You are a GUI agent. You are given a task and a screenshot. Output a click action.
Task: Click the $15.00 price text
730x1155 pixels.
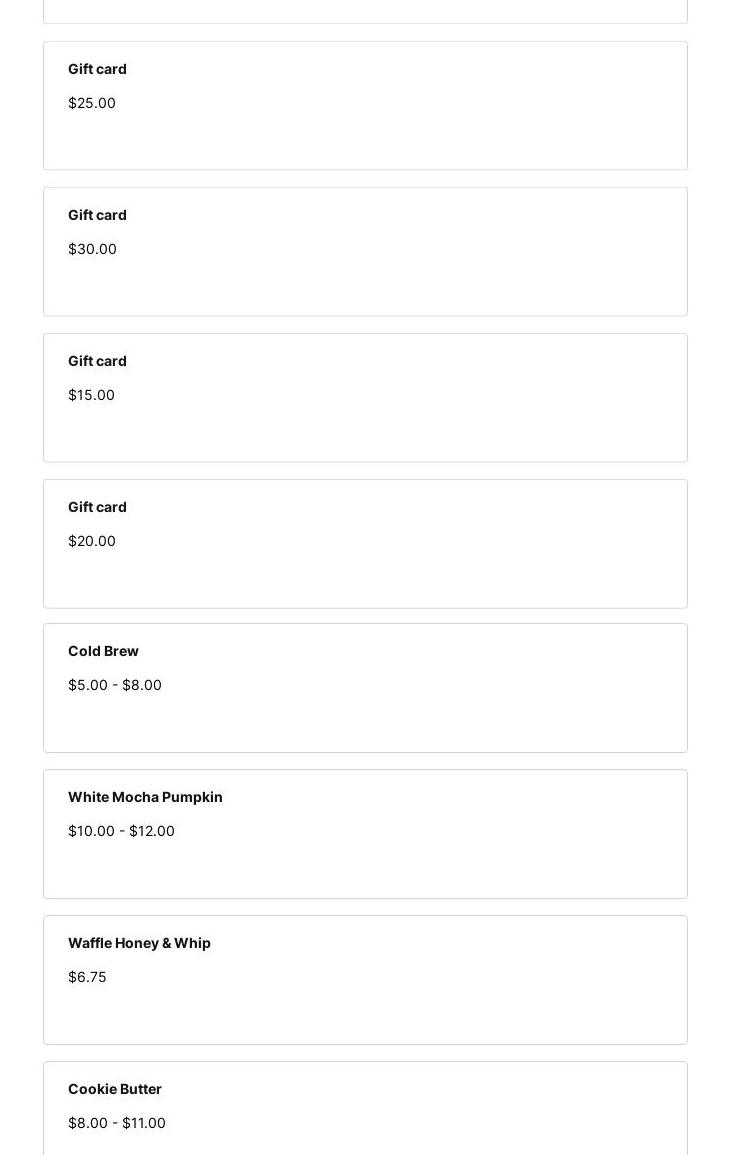pyautogui.click(x=91, y=395)
